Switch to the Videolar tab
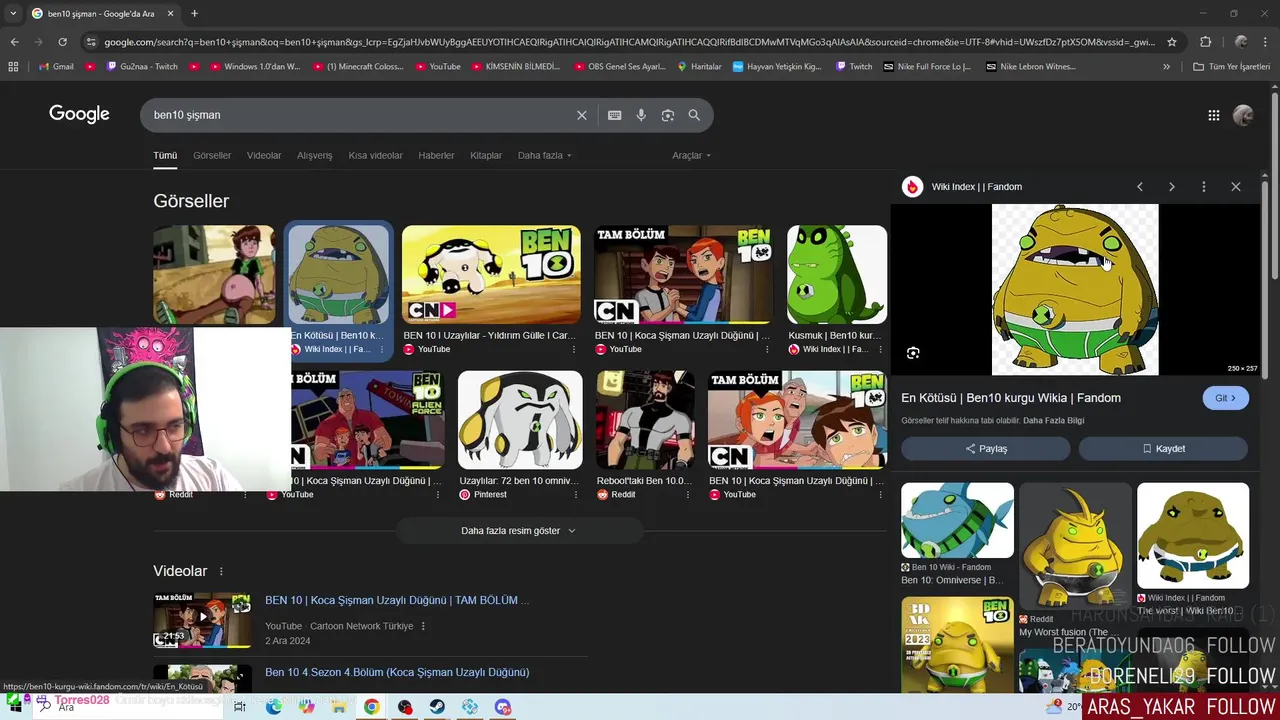The width and height of the screenshot is (1280, 720). coord(264,156)
